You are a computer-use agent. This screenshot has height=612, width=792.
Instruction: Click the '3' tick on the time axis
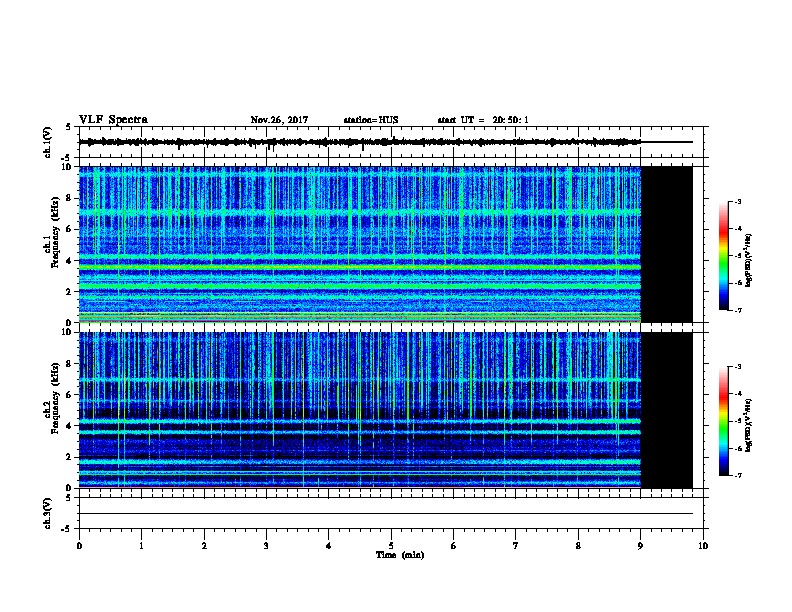point(266,546)
